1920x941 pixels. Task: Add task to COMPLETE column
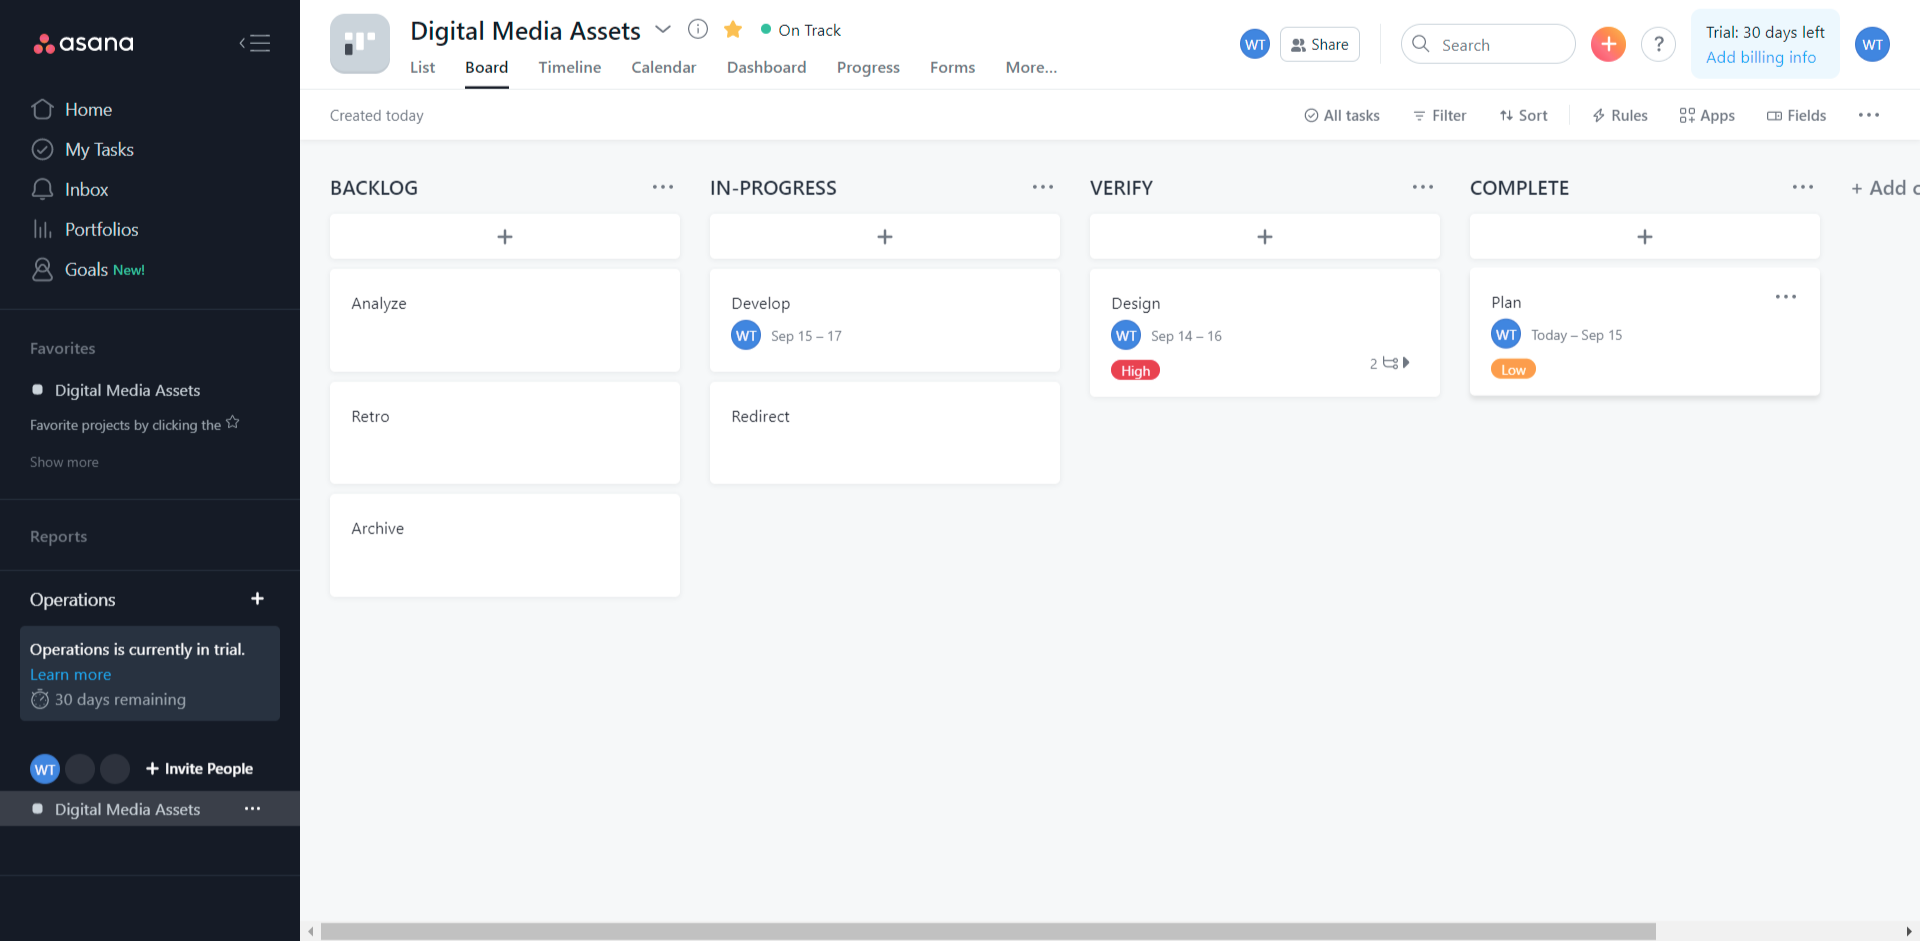tap(1645, 236)
